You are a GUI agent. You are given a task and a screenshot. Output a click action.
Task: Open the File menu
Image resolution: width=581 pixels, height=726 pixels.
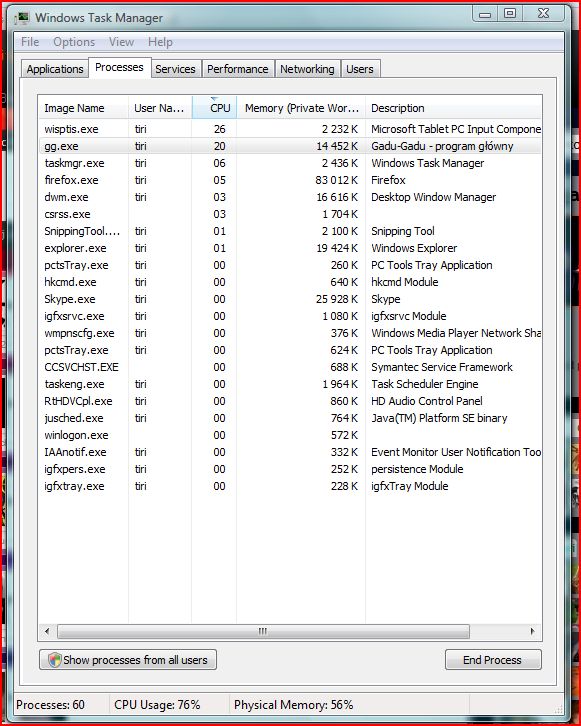(x=30, y=42)
